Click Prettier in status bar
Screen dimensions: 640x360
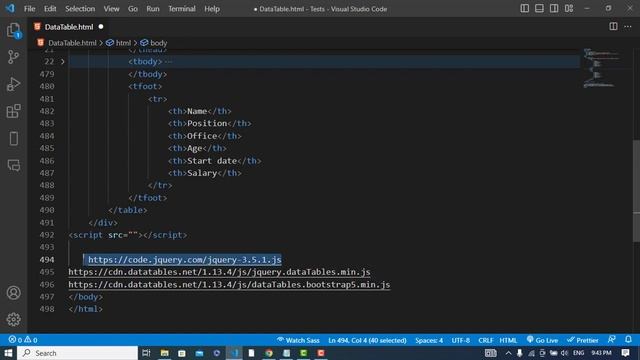(x=582, y=340)
